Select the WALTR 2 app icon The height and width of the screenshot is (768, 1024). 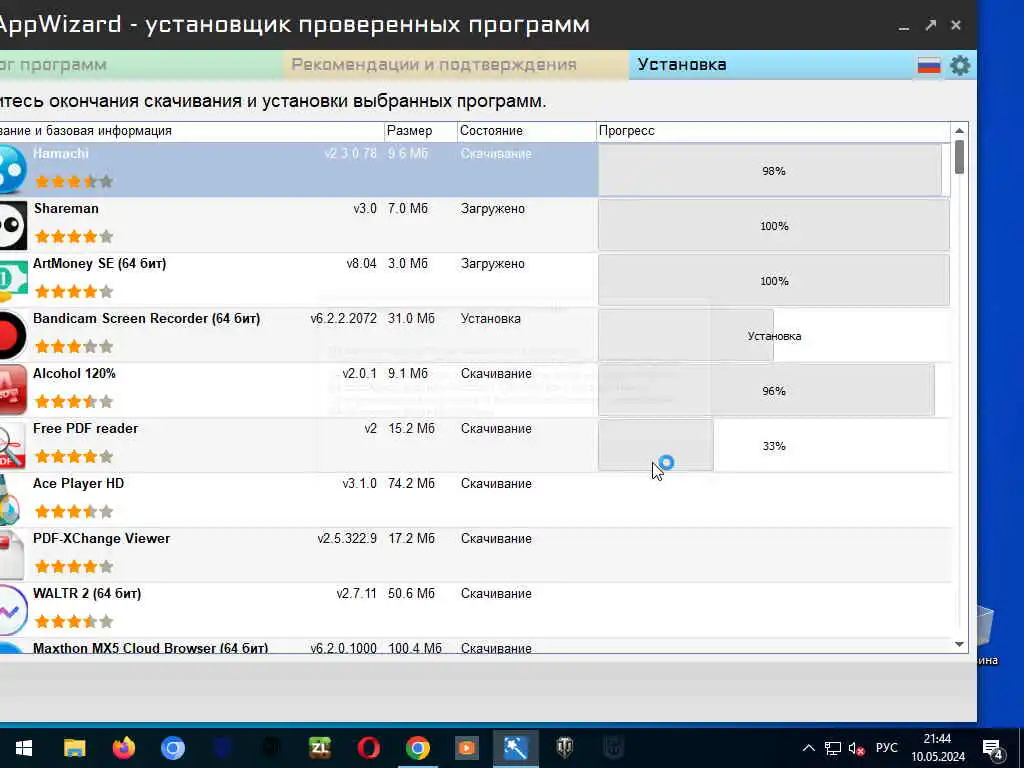pos(13,610)
